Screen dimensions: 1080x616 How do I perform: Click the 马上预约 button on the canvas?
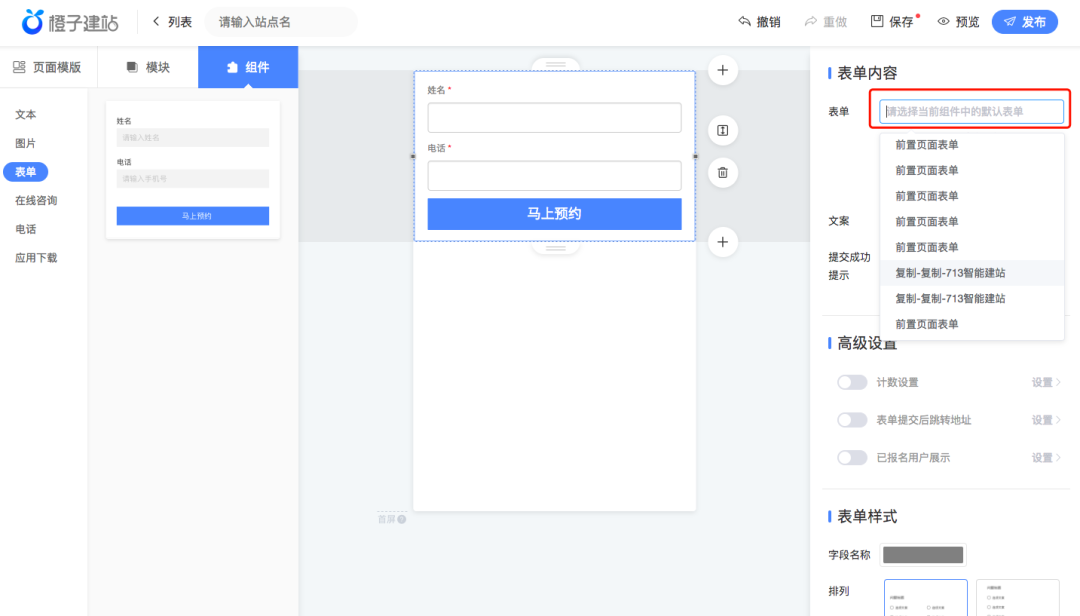[554, 214]
